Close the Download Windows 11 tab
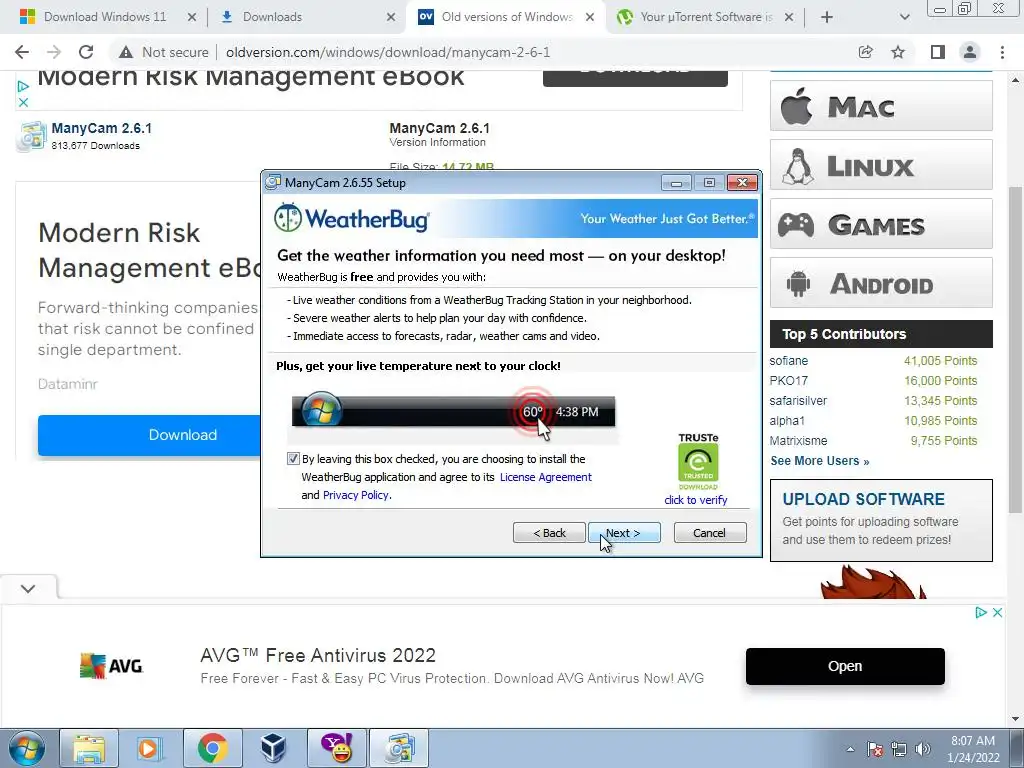This screenshot has width=1024, height=768. (x=191, y=17)
